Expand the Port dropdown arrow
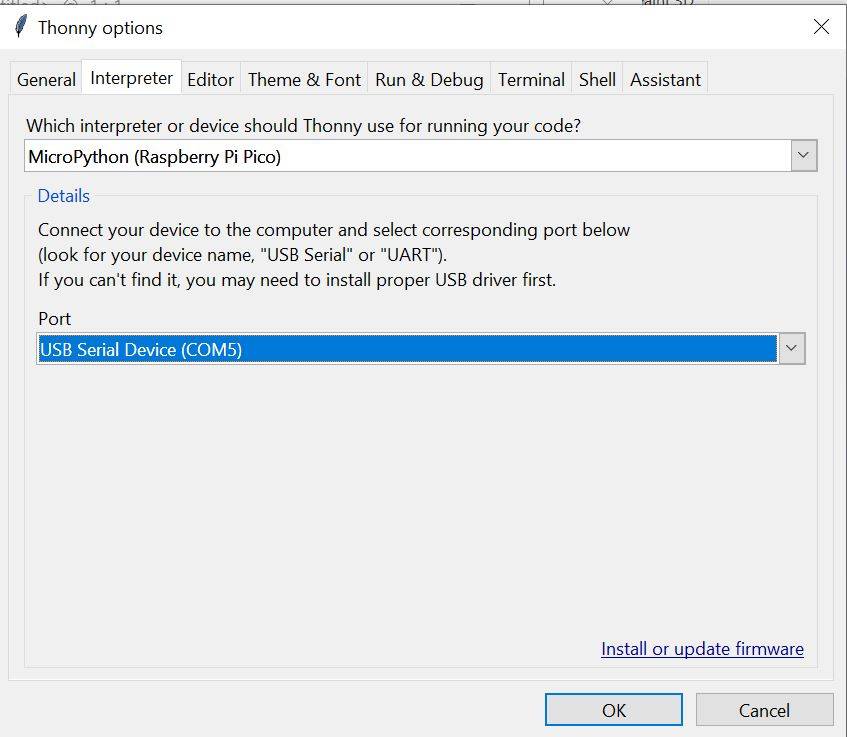The image size is (847, 737). 791,348
